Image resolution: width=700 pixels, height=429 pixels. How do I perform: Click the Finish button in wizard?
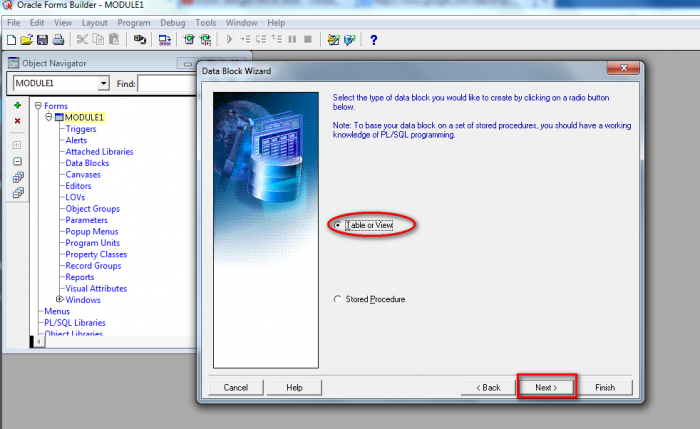pyautogui.click(x=605, y=387)
